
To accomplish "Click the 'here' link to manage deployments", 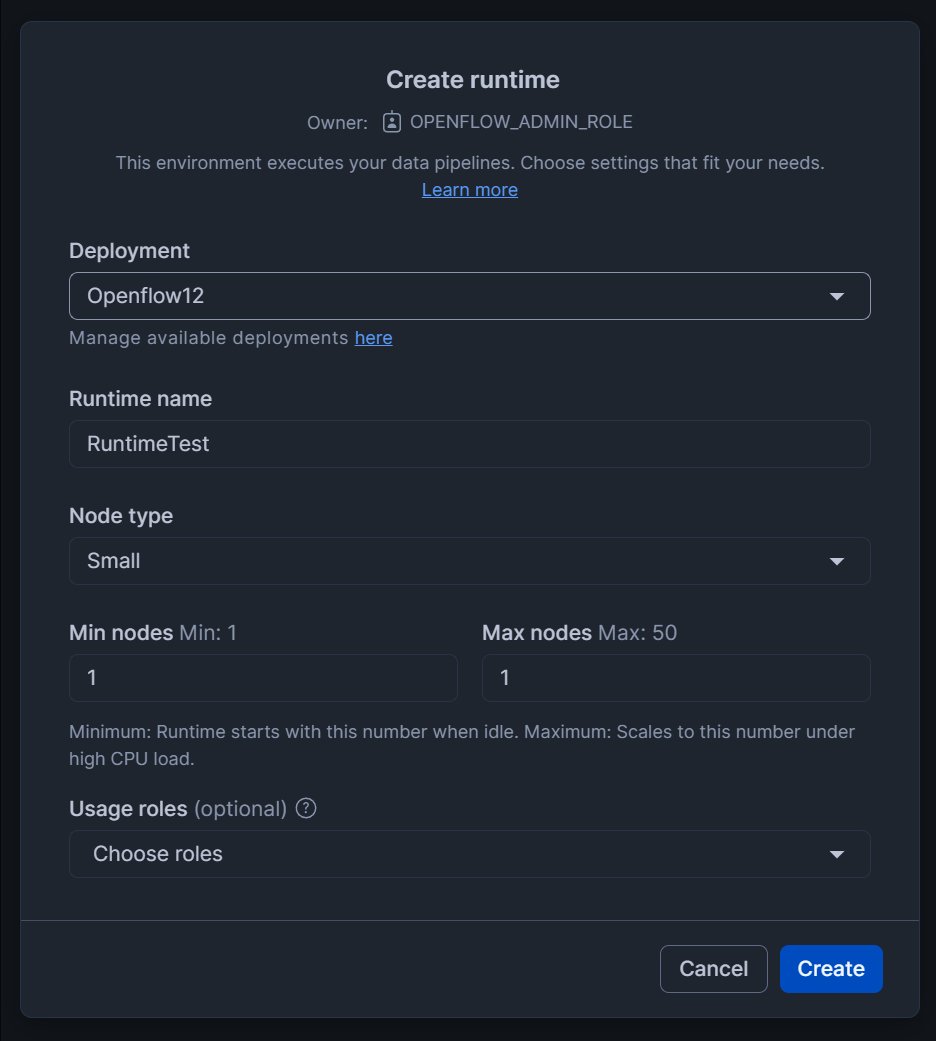I will pos(374,338).
